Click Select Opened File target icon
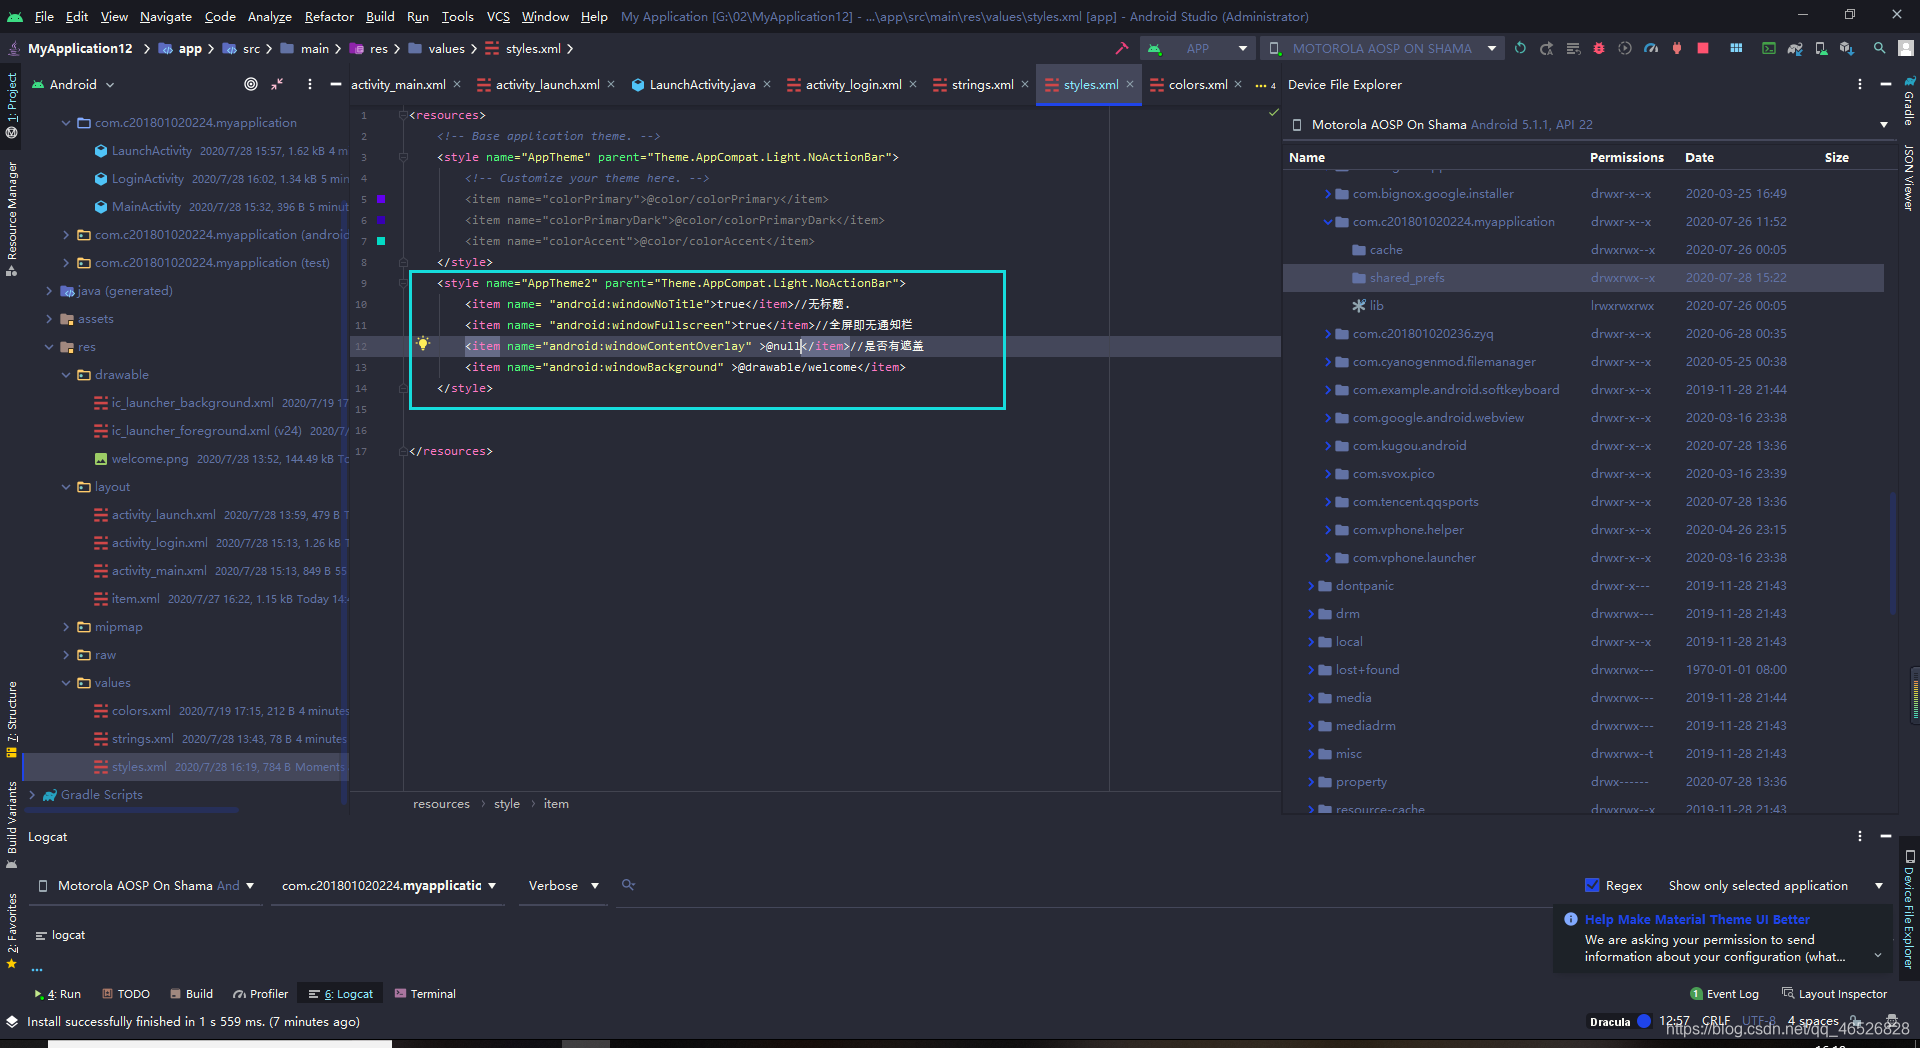The height and width of the screenshot is (1048, 1920). [x=251, y=84]
